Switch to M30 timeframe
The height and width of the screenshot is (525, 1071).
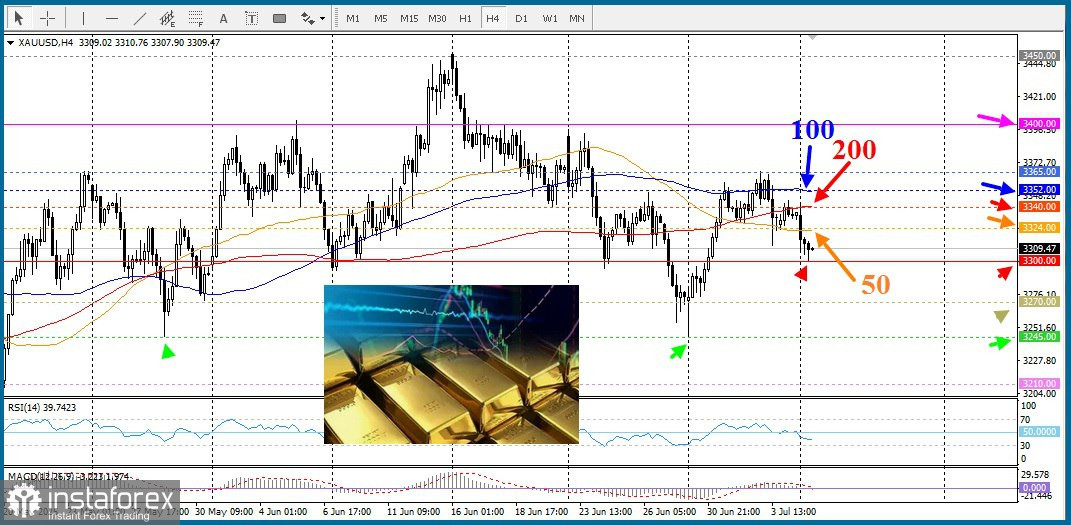pyautogui.click(x=437, y=18)
